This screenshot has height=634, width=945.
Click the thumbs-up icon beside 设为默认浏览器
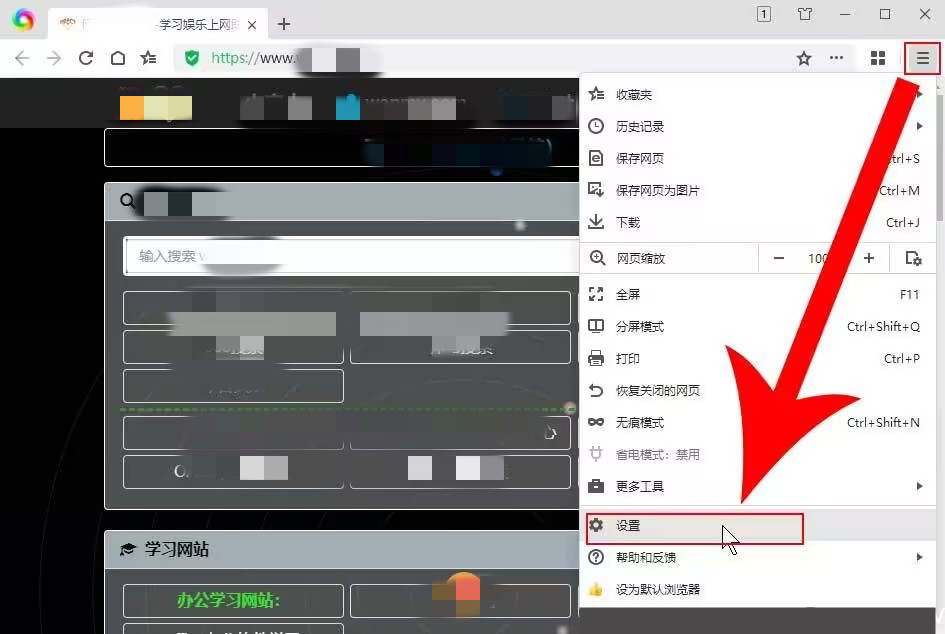click(596, 589)
